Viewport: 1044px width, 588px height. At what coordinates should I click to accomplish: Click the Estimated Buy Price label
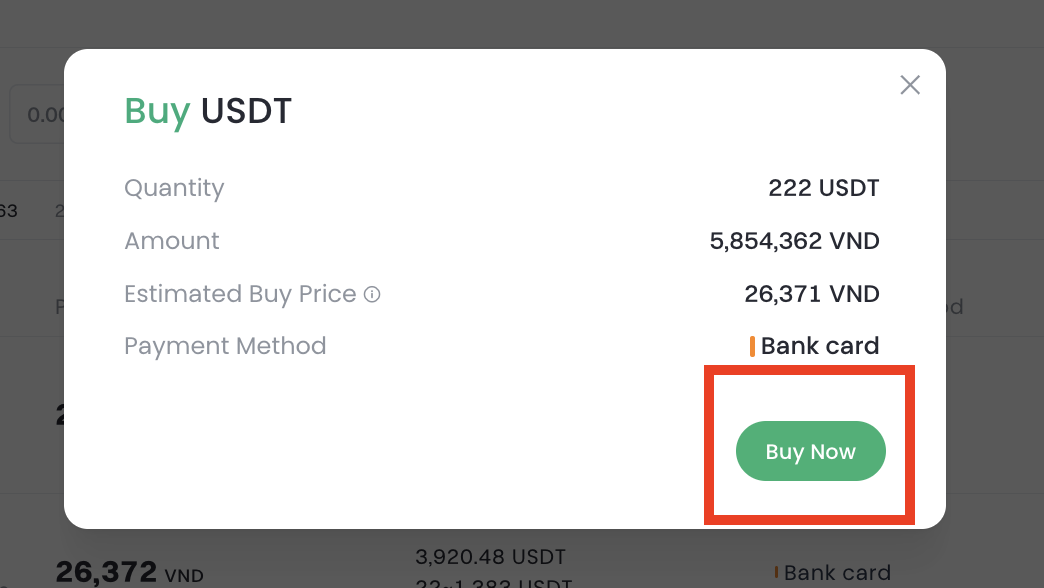tap(240, 294)
